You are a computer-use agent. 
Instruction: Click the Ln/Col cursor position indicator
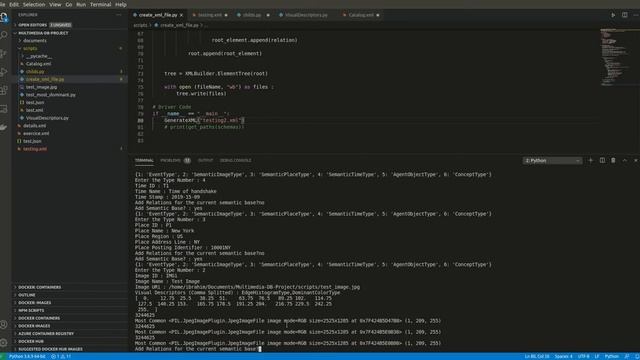[537, 356]
